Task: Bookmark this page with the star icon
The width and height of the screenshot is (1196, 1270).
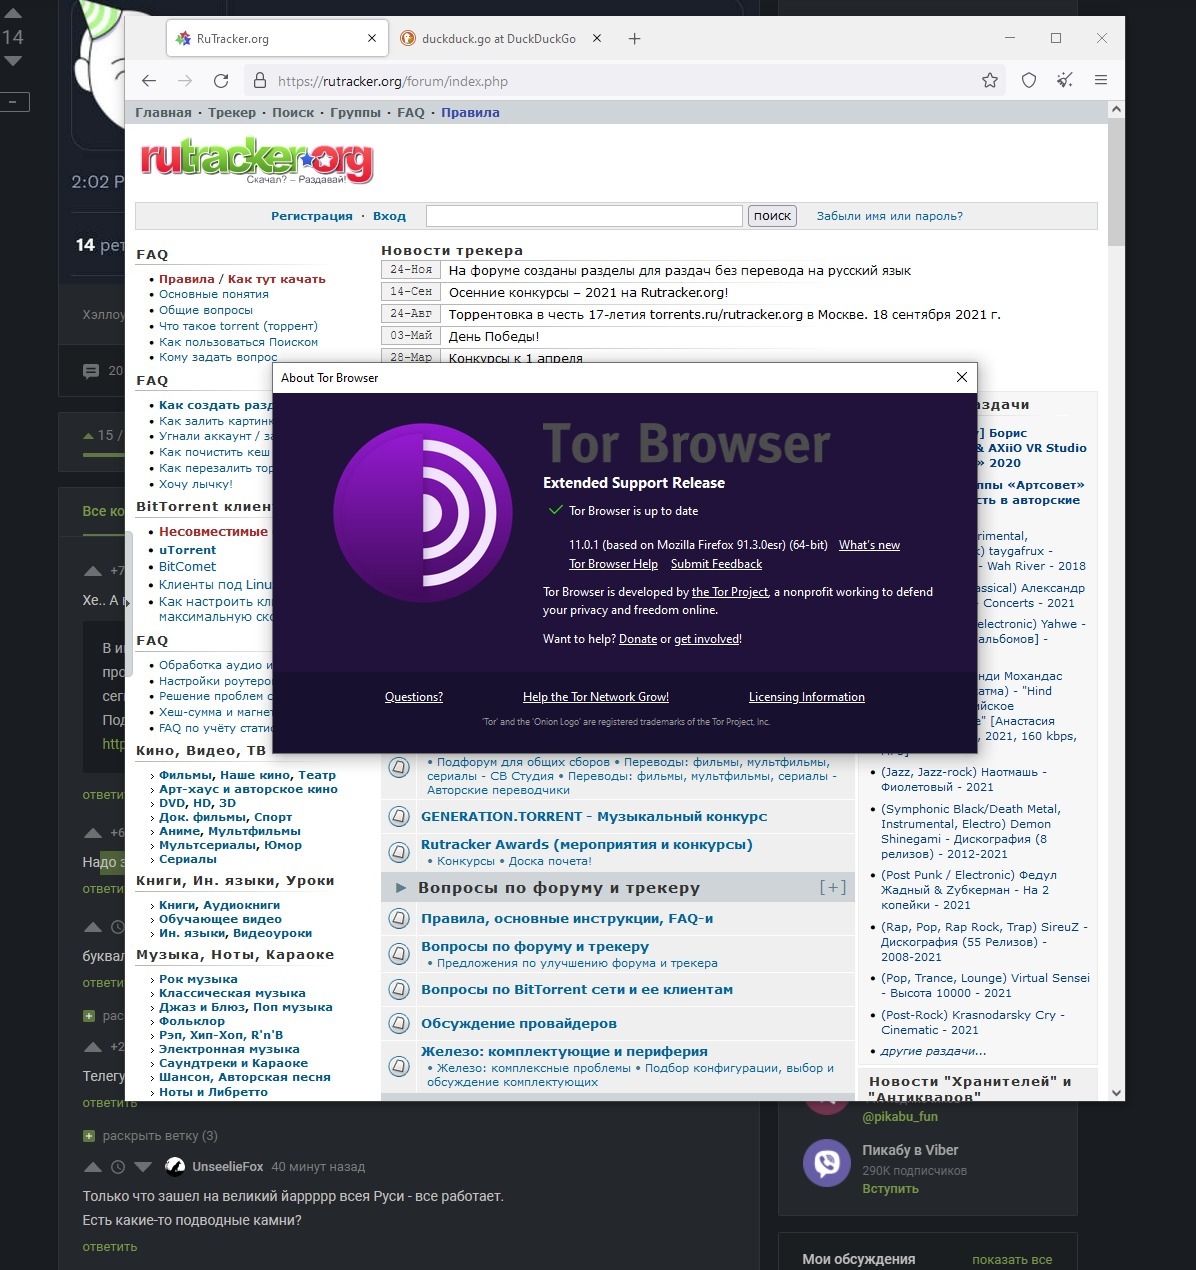Action: click(x=990, y=81)
